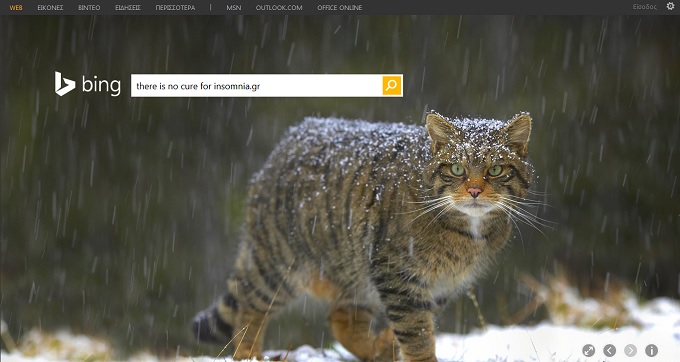Click the Bing 'b' logo symbol
Viewport: 680px width, 362px height.
[65, 84]
